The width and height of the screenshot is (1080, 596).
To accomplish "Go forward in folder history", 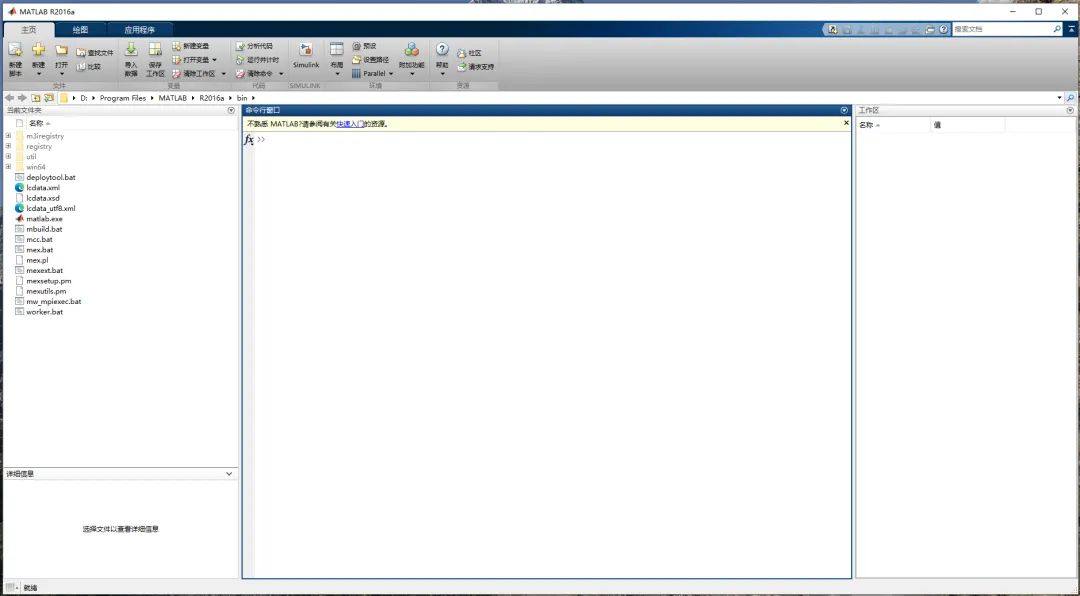I will coord(22,98).
